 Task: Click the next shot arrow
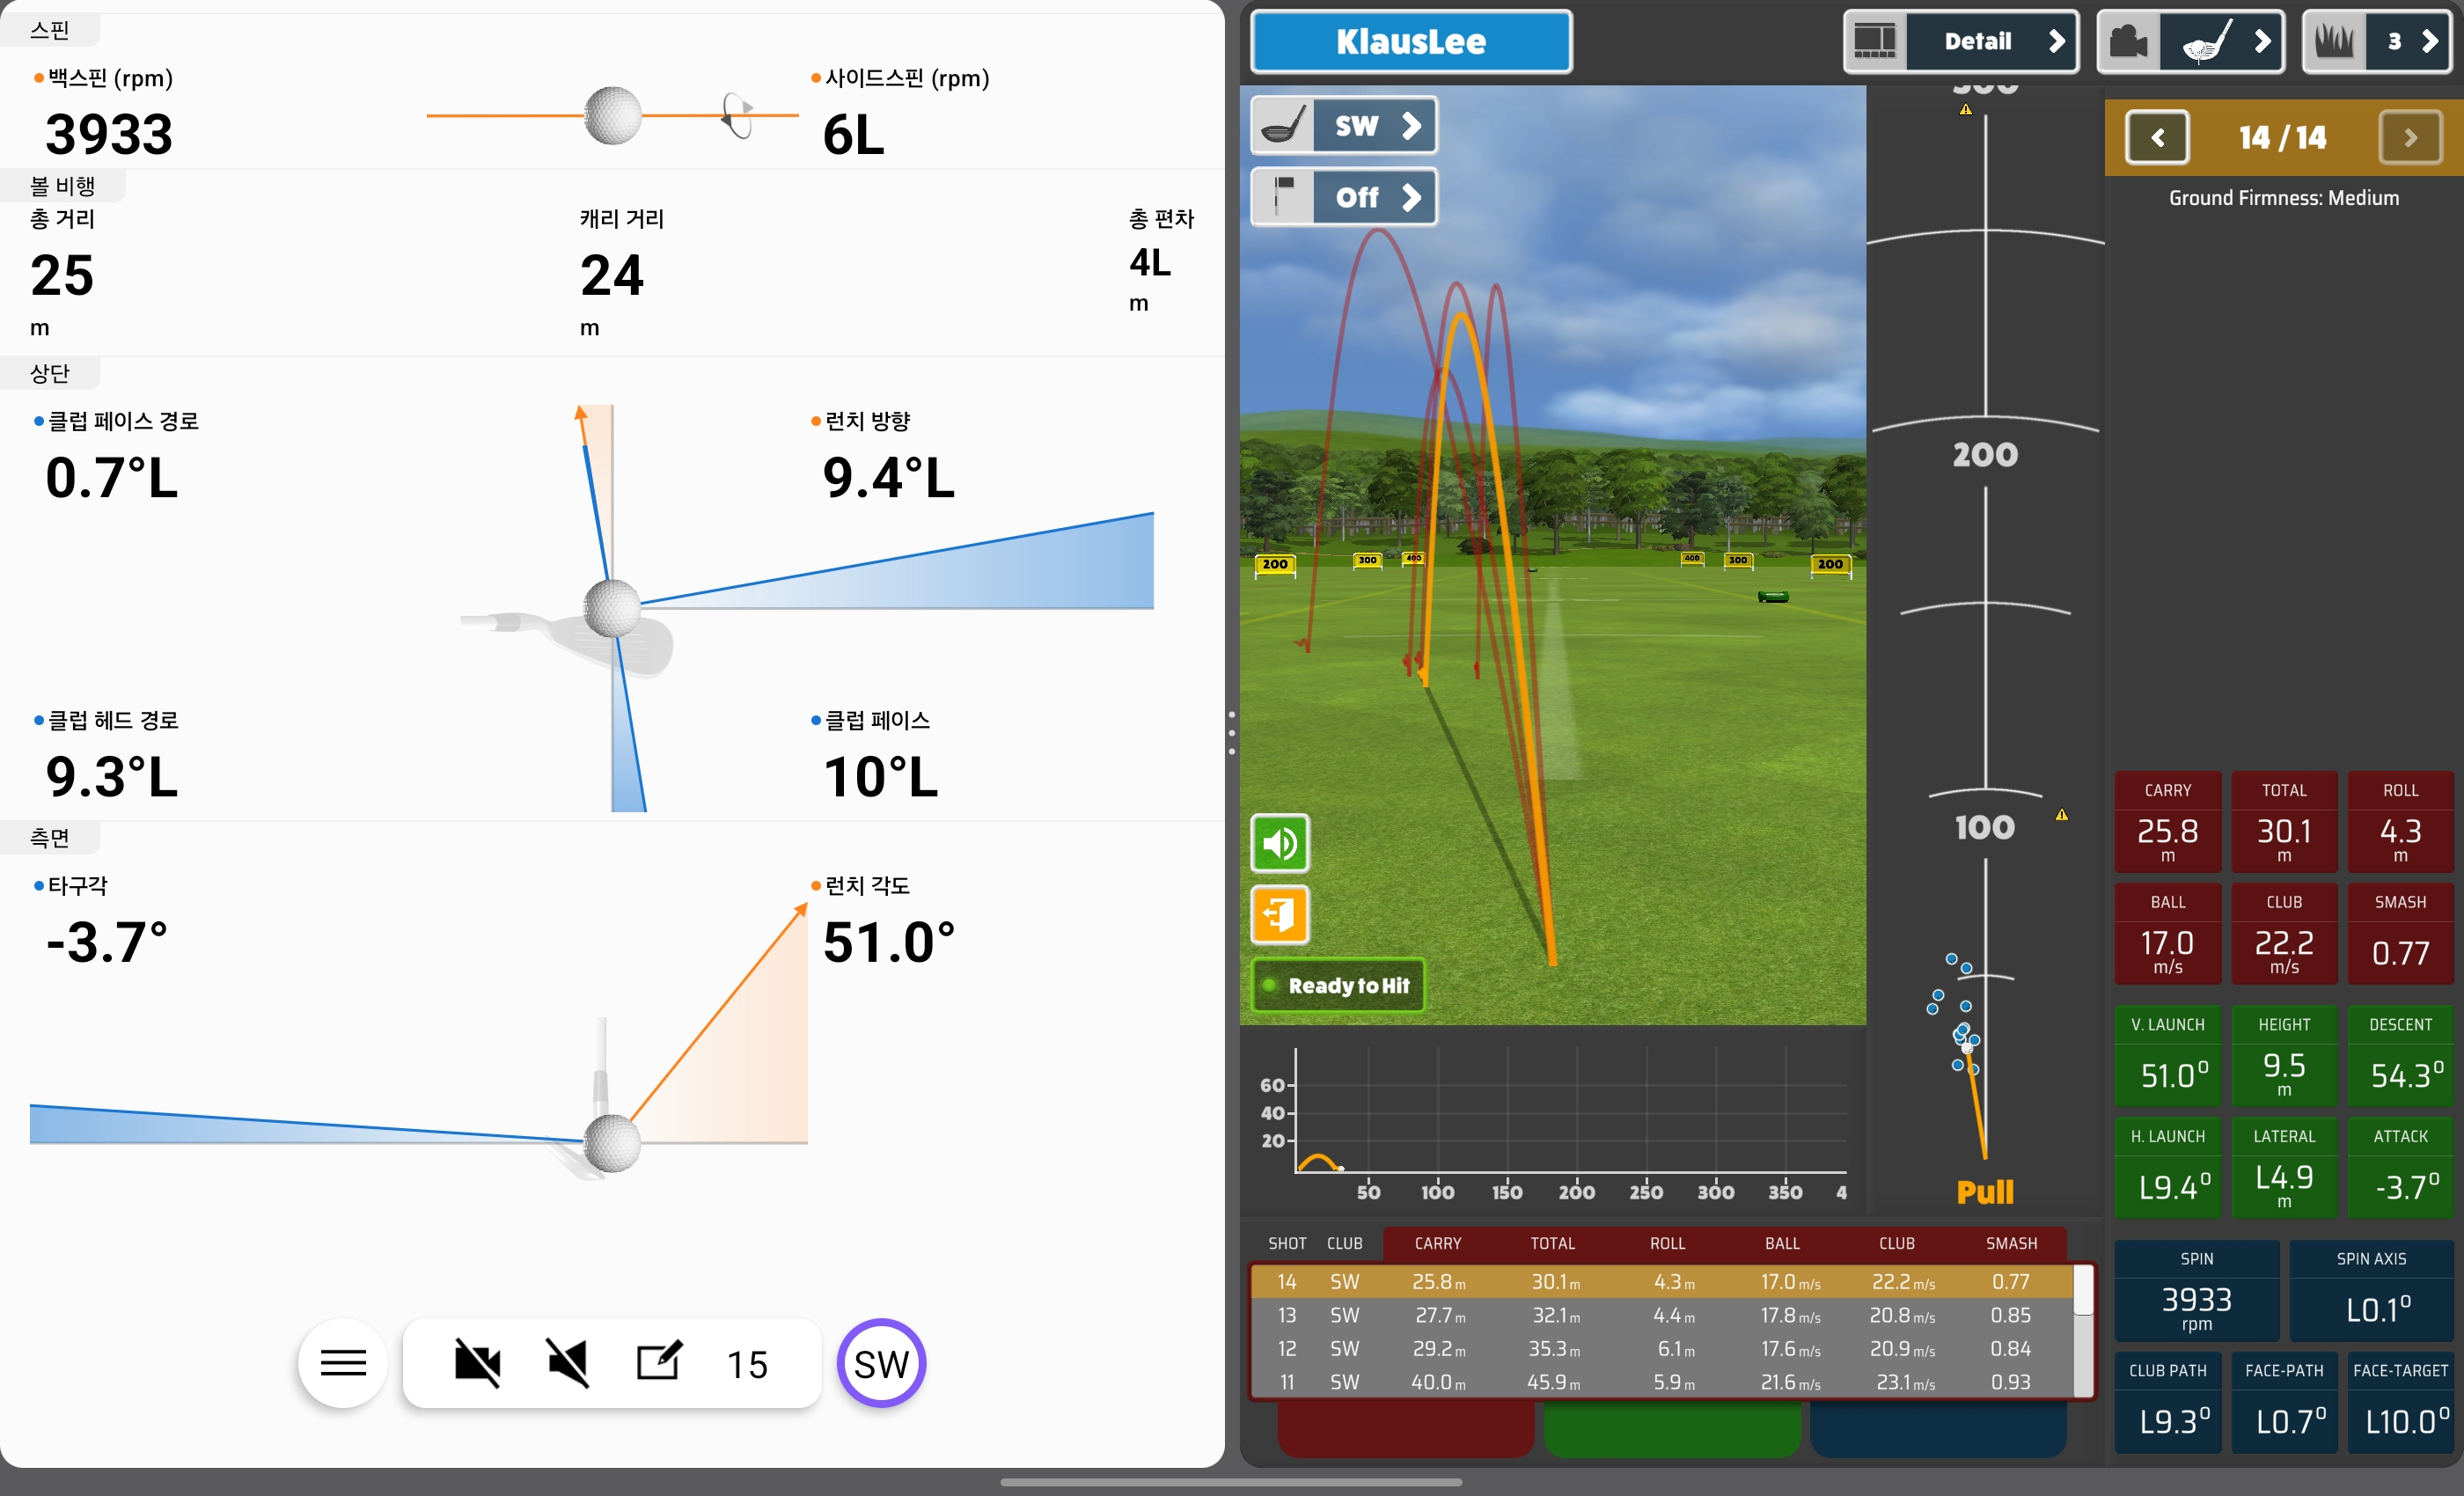coord(2409,138)
